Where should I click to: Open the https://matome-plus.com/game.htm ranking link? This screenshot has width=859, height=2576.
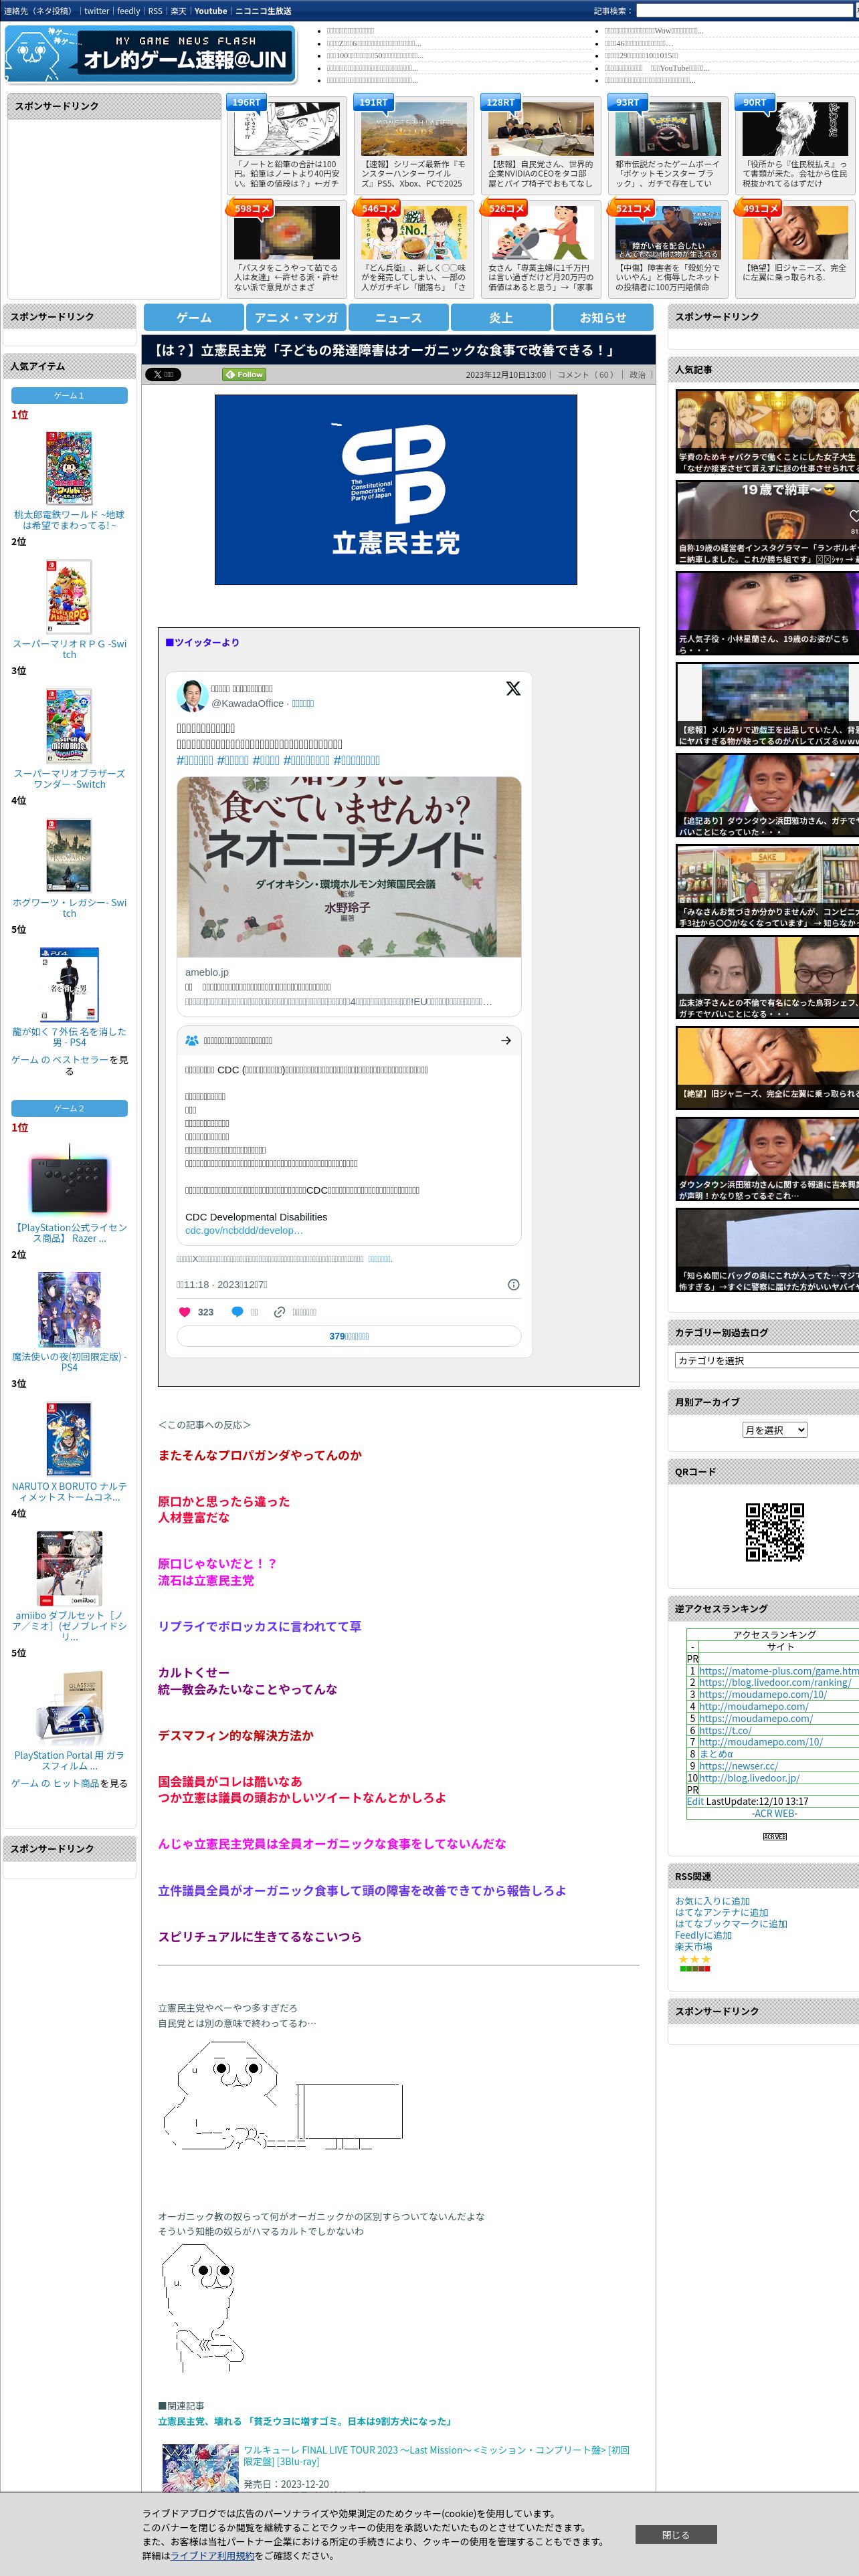778,1671
